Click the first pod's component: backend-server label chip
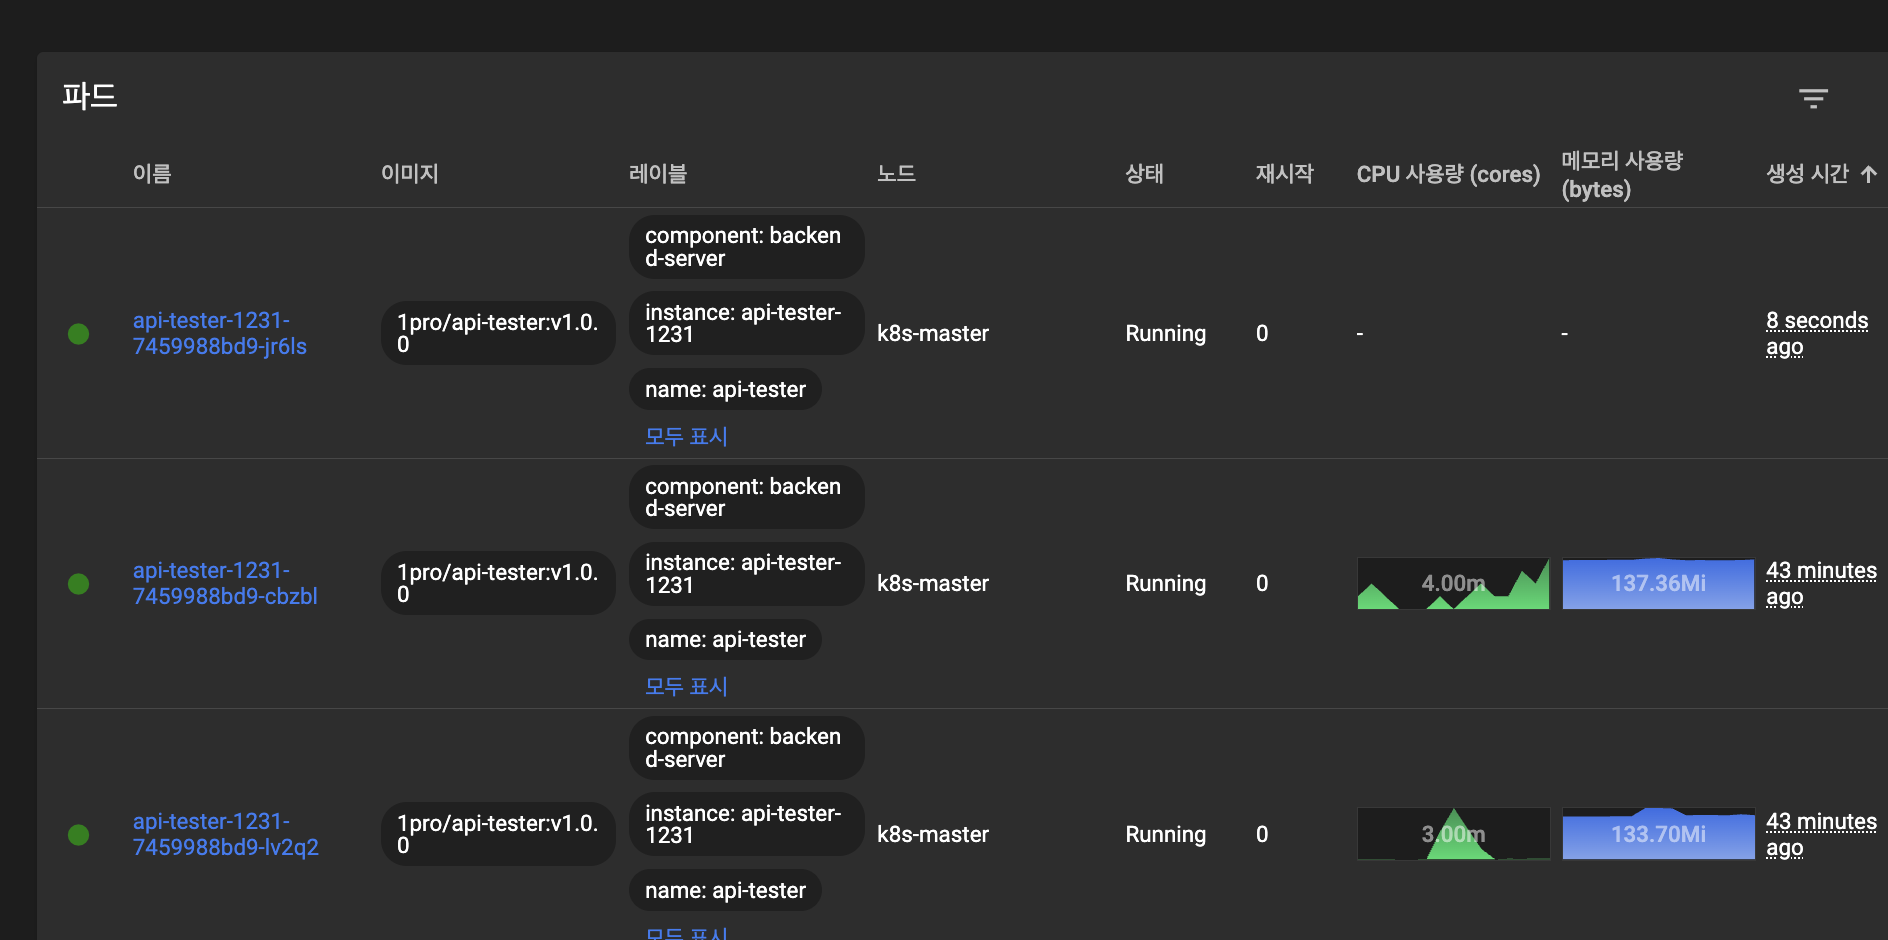 coord(746,247)
